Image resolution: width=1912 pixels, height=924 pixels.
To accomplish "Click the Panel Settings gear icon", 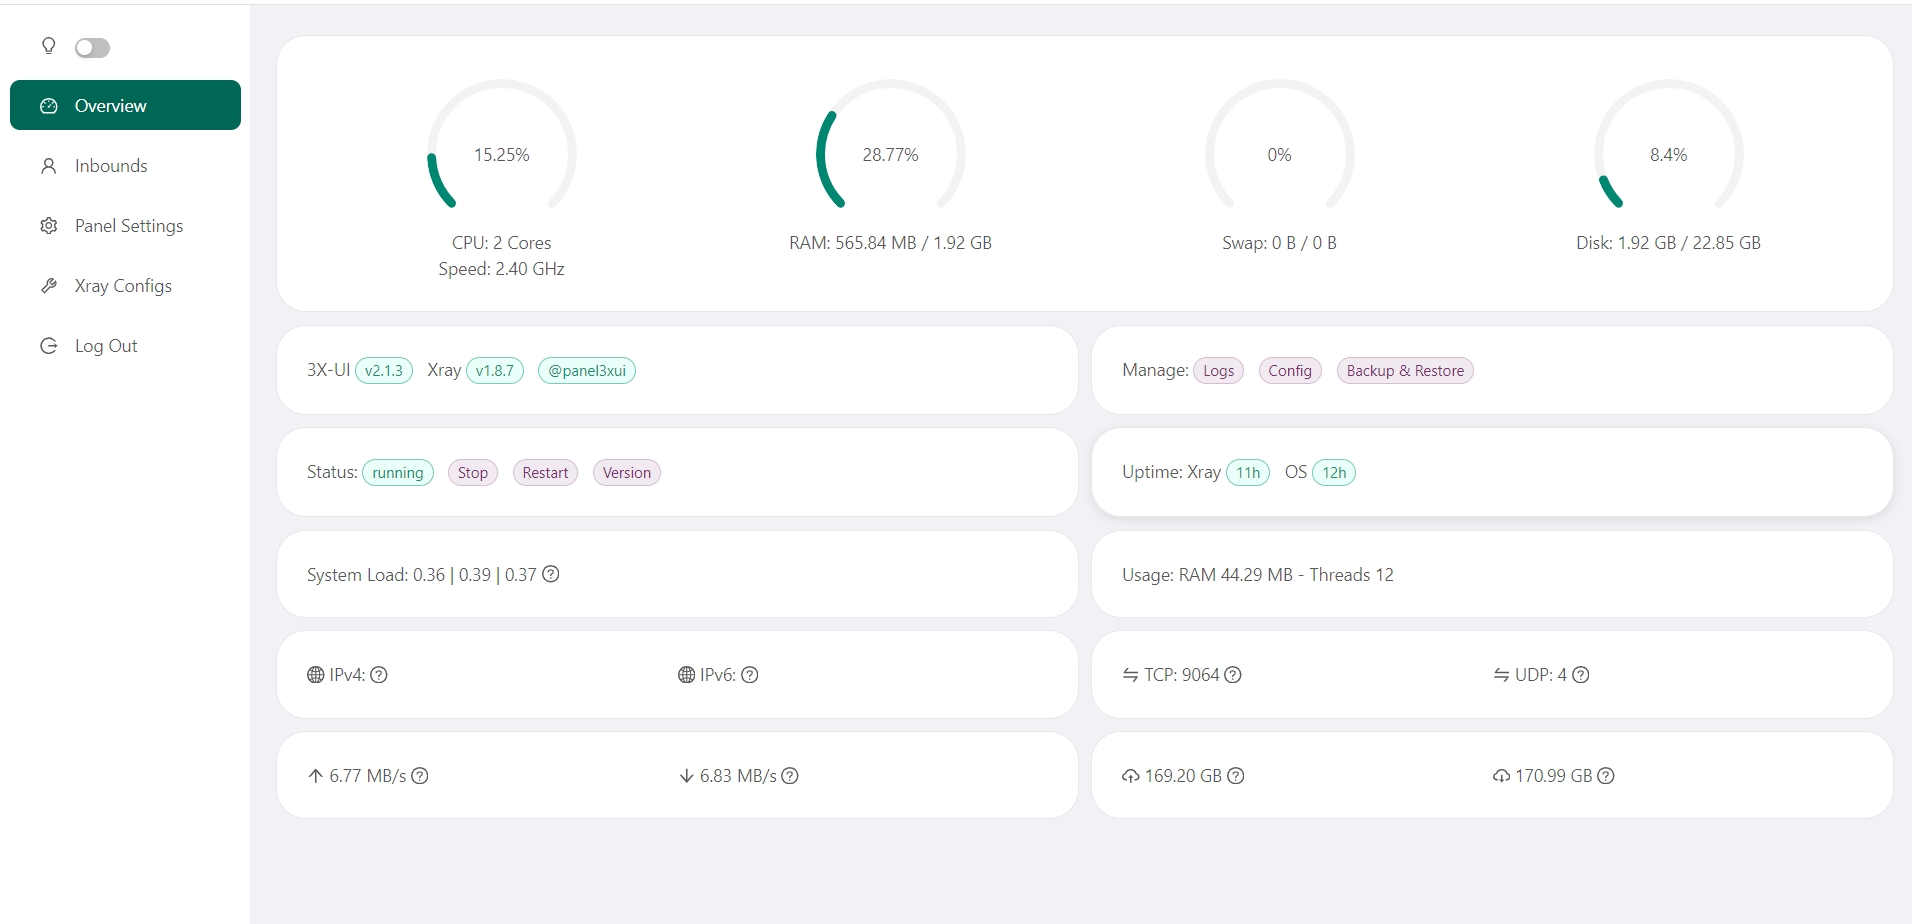I will [x=48, y=226].
